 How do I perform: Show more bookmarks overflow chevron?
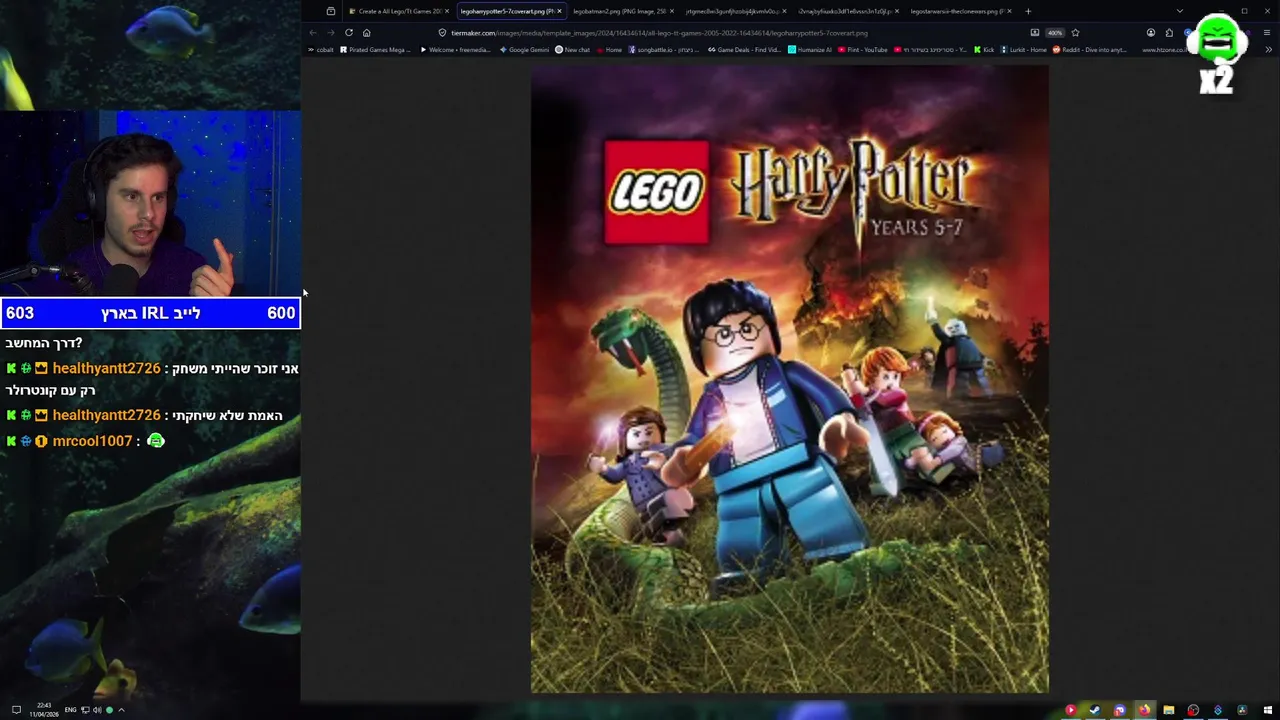[1268, 49]
